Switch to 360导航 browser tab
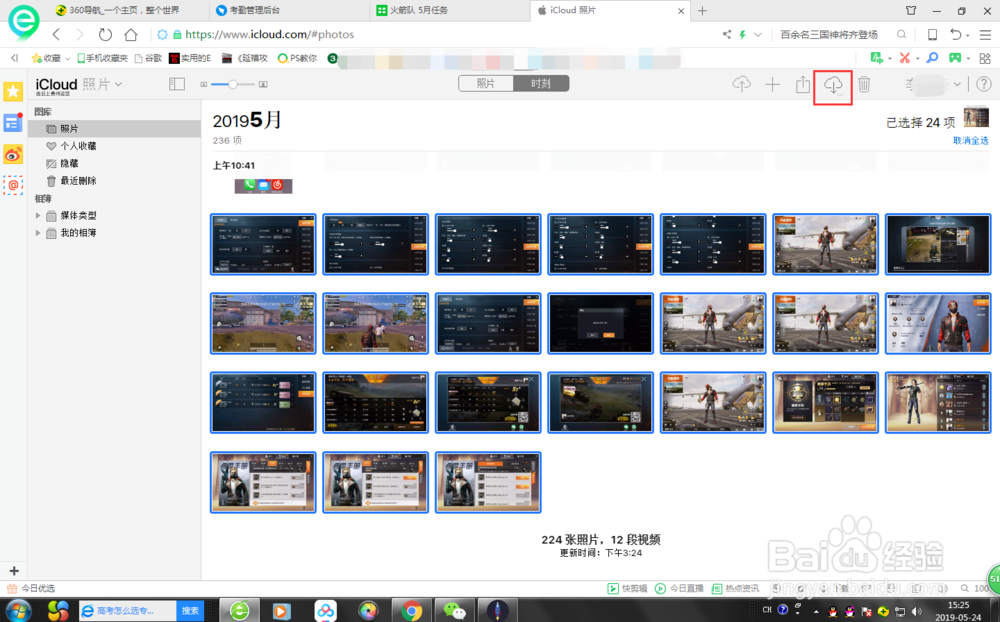Viewport: 1000px width, 622px height. (x=124, y=10)
